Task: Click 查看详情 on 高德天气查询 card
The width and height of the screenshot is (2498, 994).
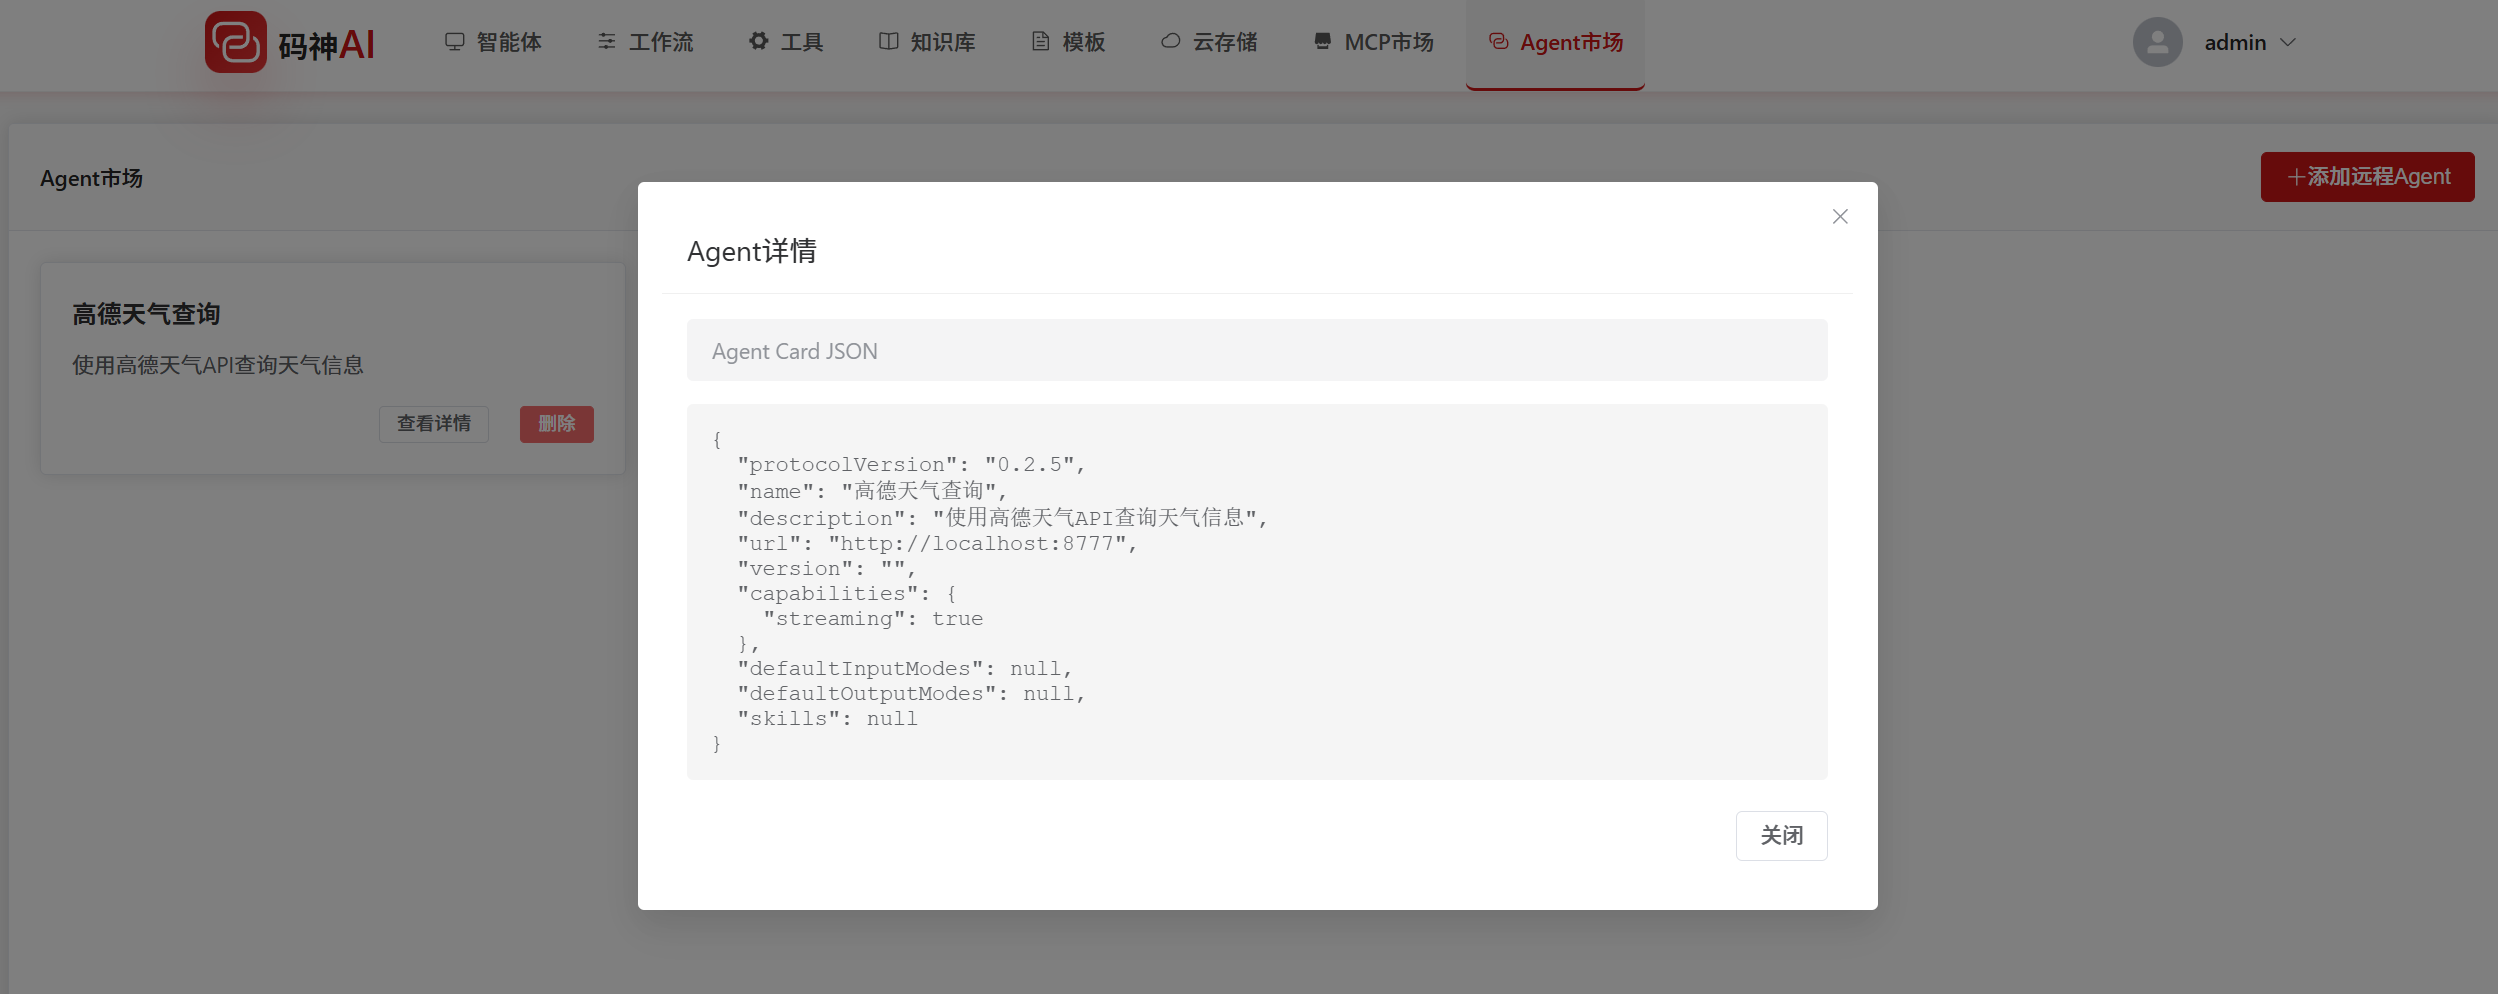Action: pos(434,424)
